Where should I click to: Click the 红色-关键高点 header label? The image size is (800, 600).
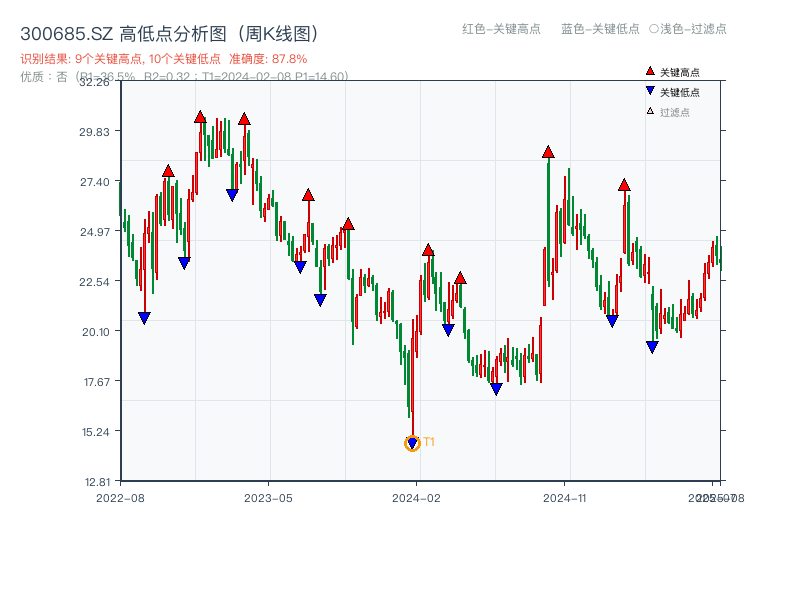(x=501, y=29)
